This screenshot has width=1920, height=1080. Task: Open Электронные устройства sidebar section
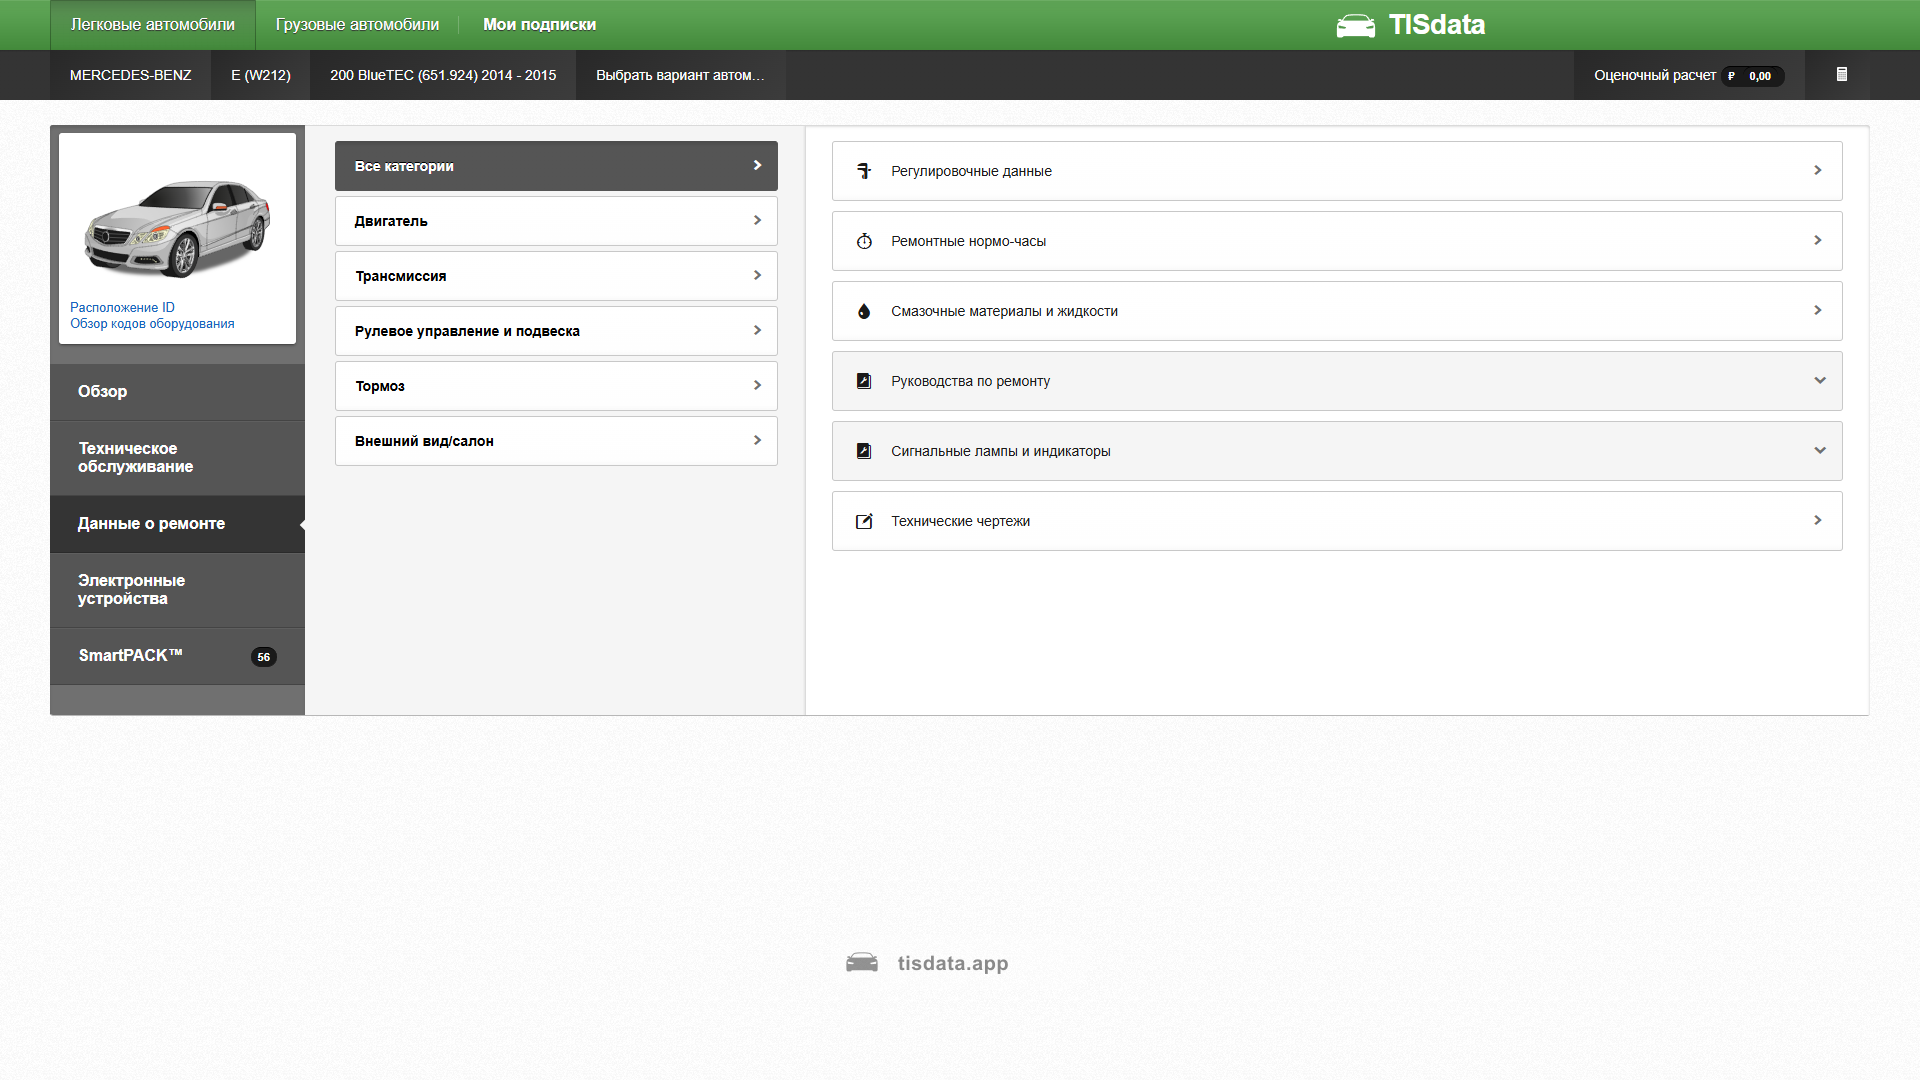177,590
